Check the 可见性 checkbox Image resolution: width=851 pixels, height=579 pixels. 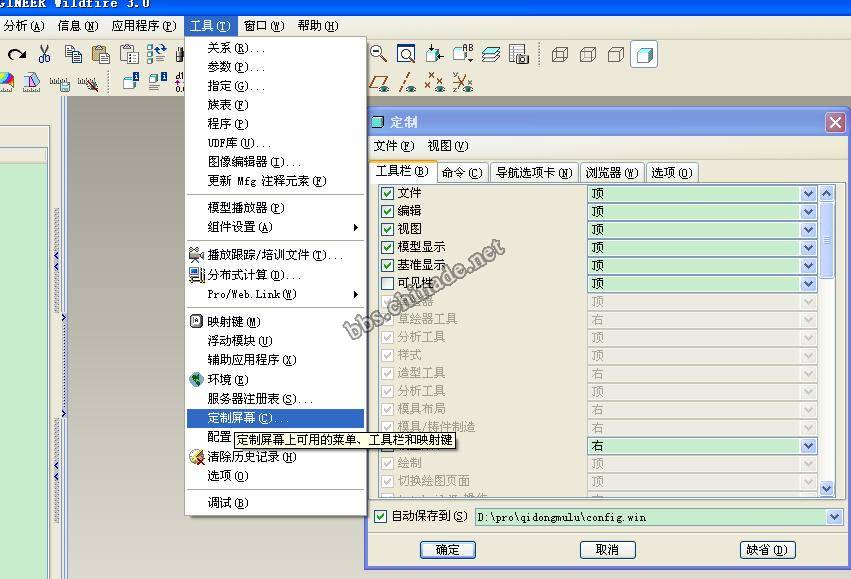pyautogui.click(x=387, y=283)
